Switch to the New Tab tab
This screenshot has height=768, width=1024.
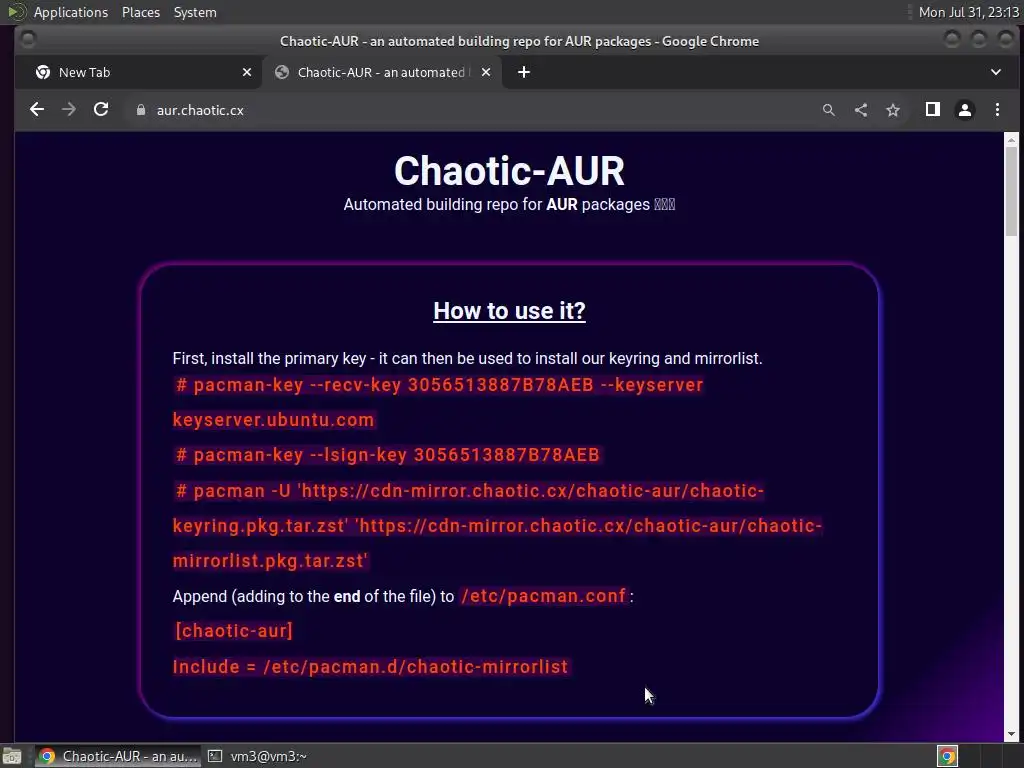click(x=138, y=72)
